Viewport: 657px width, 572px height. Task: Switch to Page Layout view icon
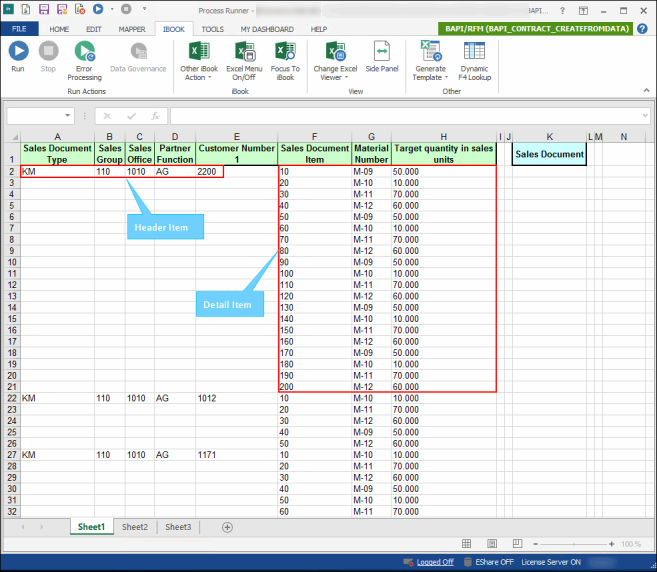pyautogui.click(x=492, y=544)
